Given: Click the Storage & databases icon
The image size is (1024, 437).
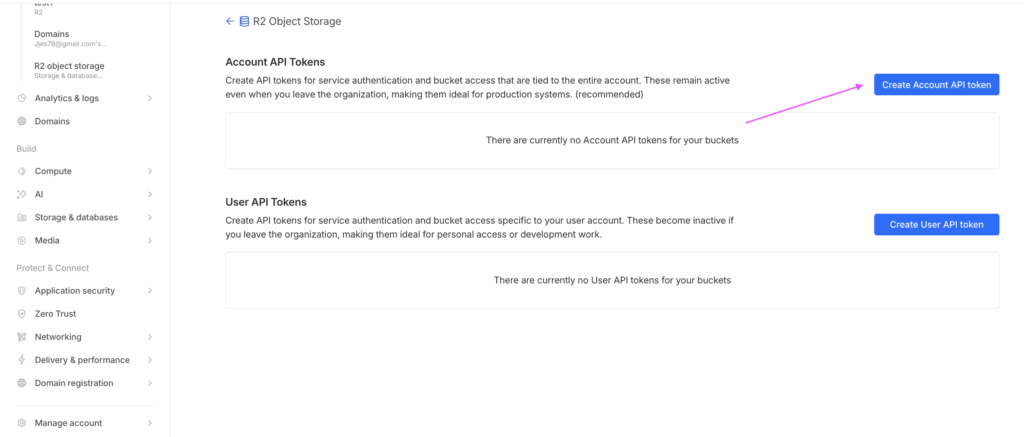Looking at the screenshot, I should 22,217.
